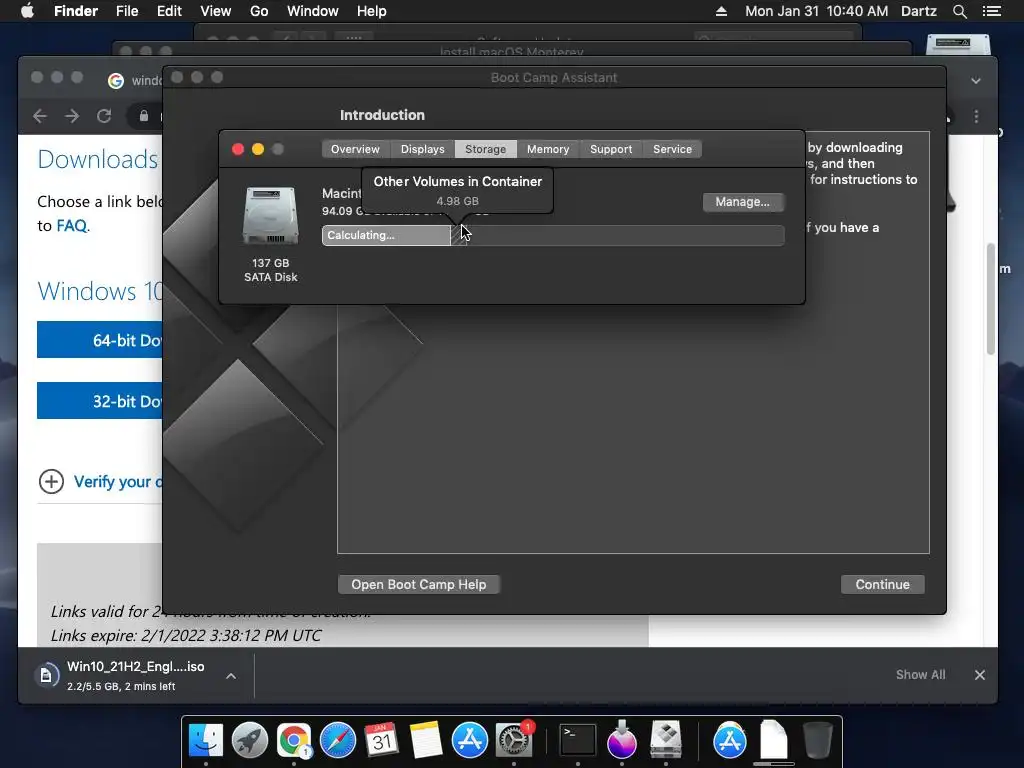Open Terminal from the Dock
1024x768 pixels.
[x=578, y=740]
